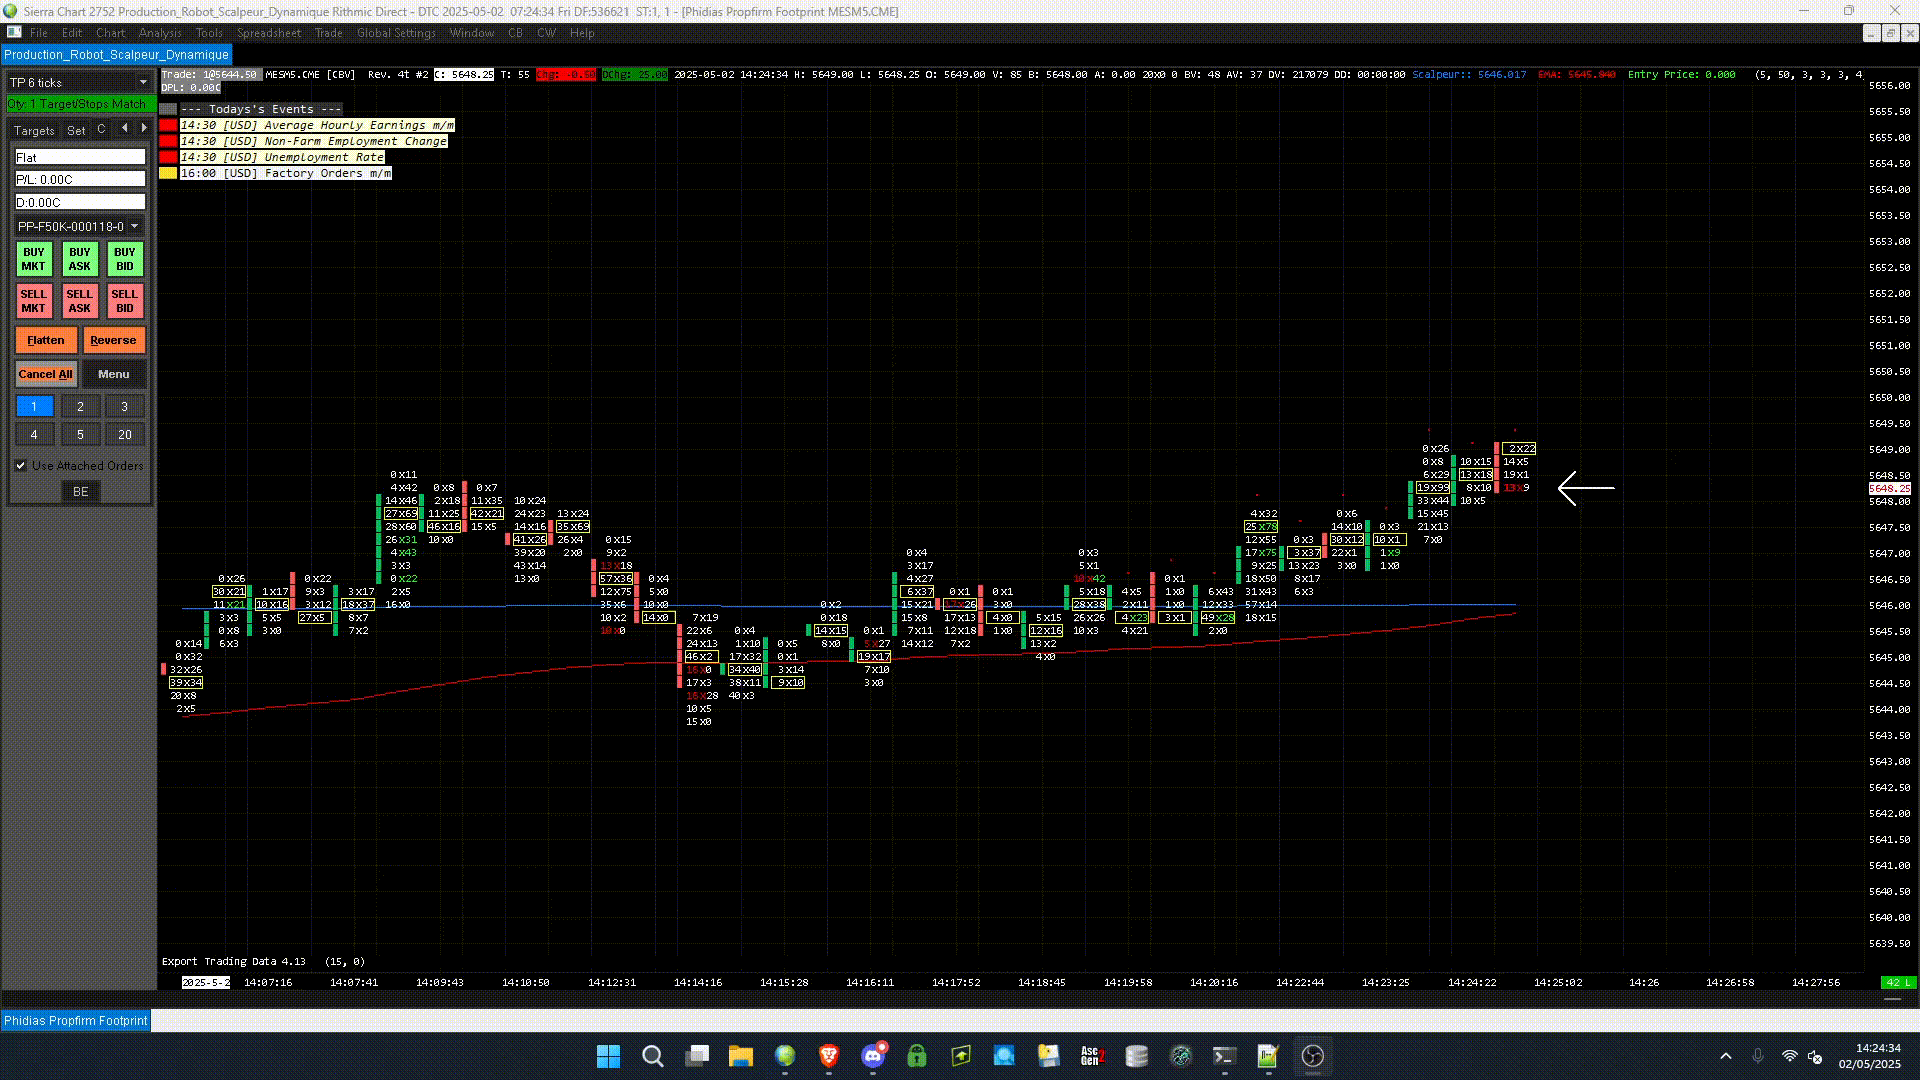Click the microphone tray icon
This screenshot has width=1920, height=1080.
[x=1758, y=1056]
